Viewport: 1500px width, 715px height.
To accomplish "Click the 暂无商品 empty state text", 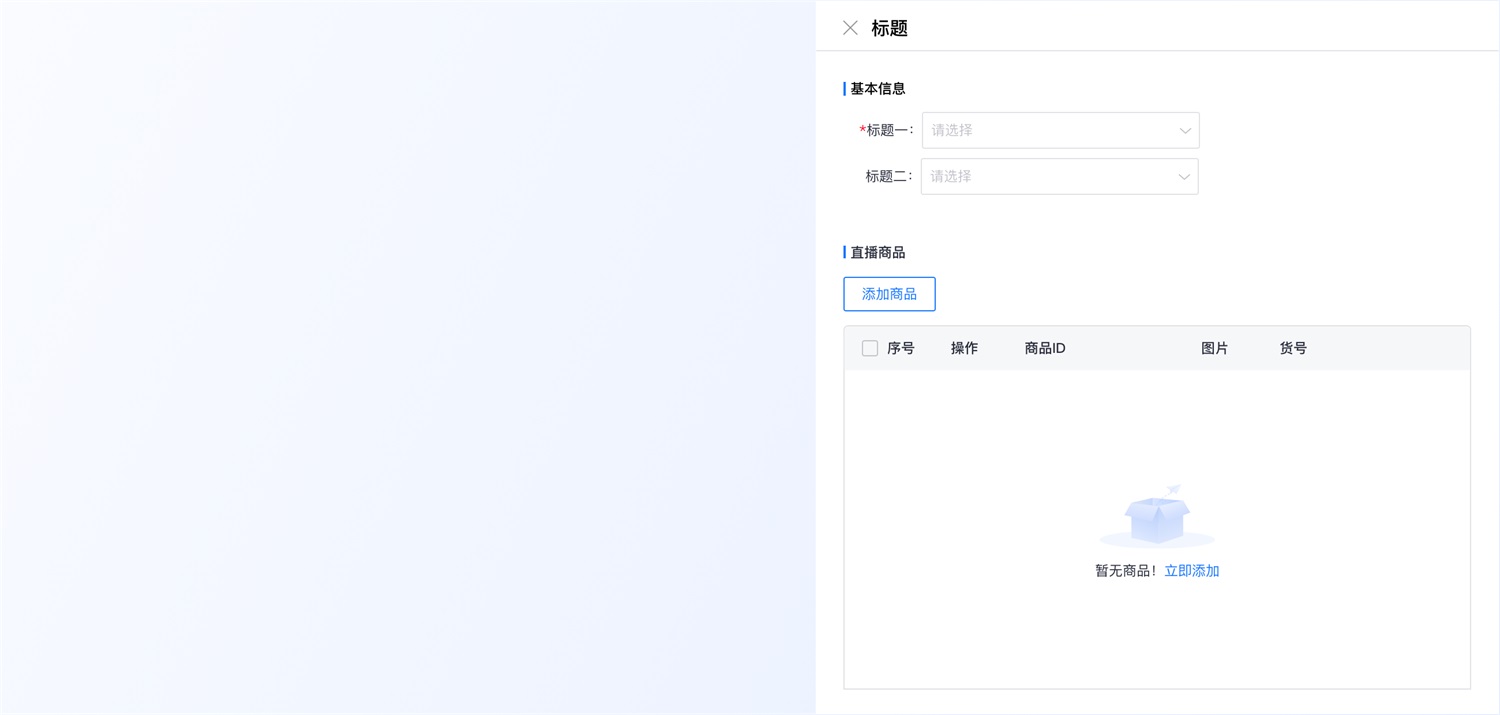I will pyautogui.click(x=1125, y=570).
